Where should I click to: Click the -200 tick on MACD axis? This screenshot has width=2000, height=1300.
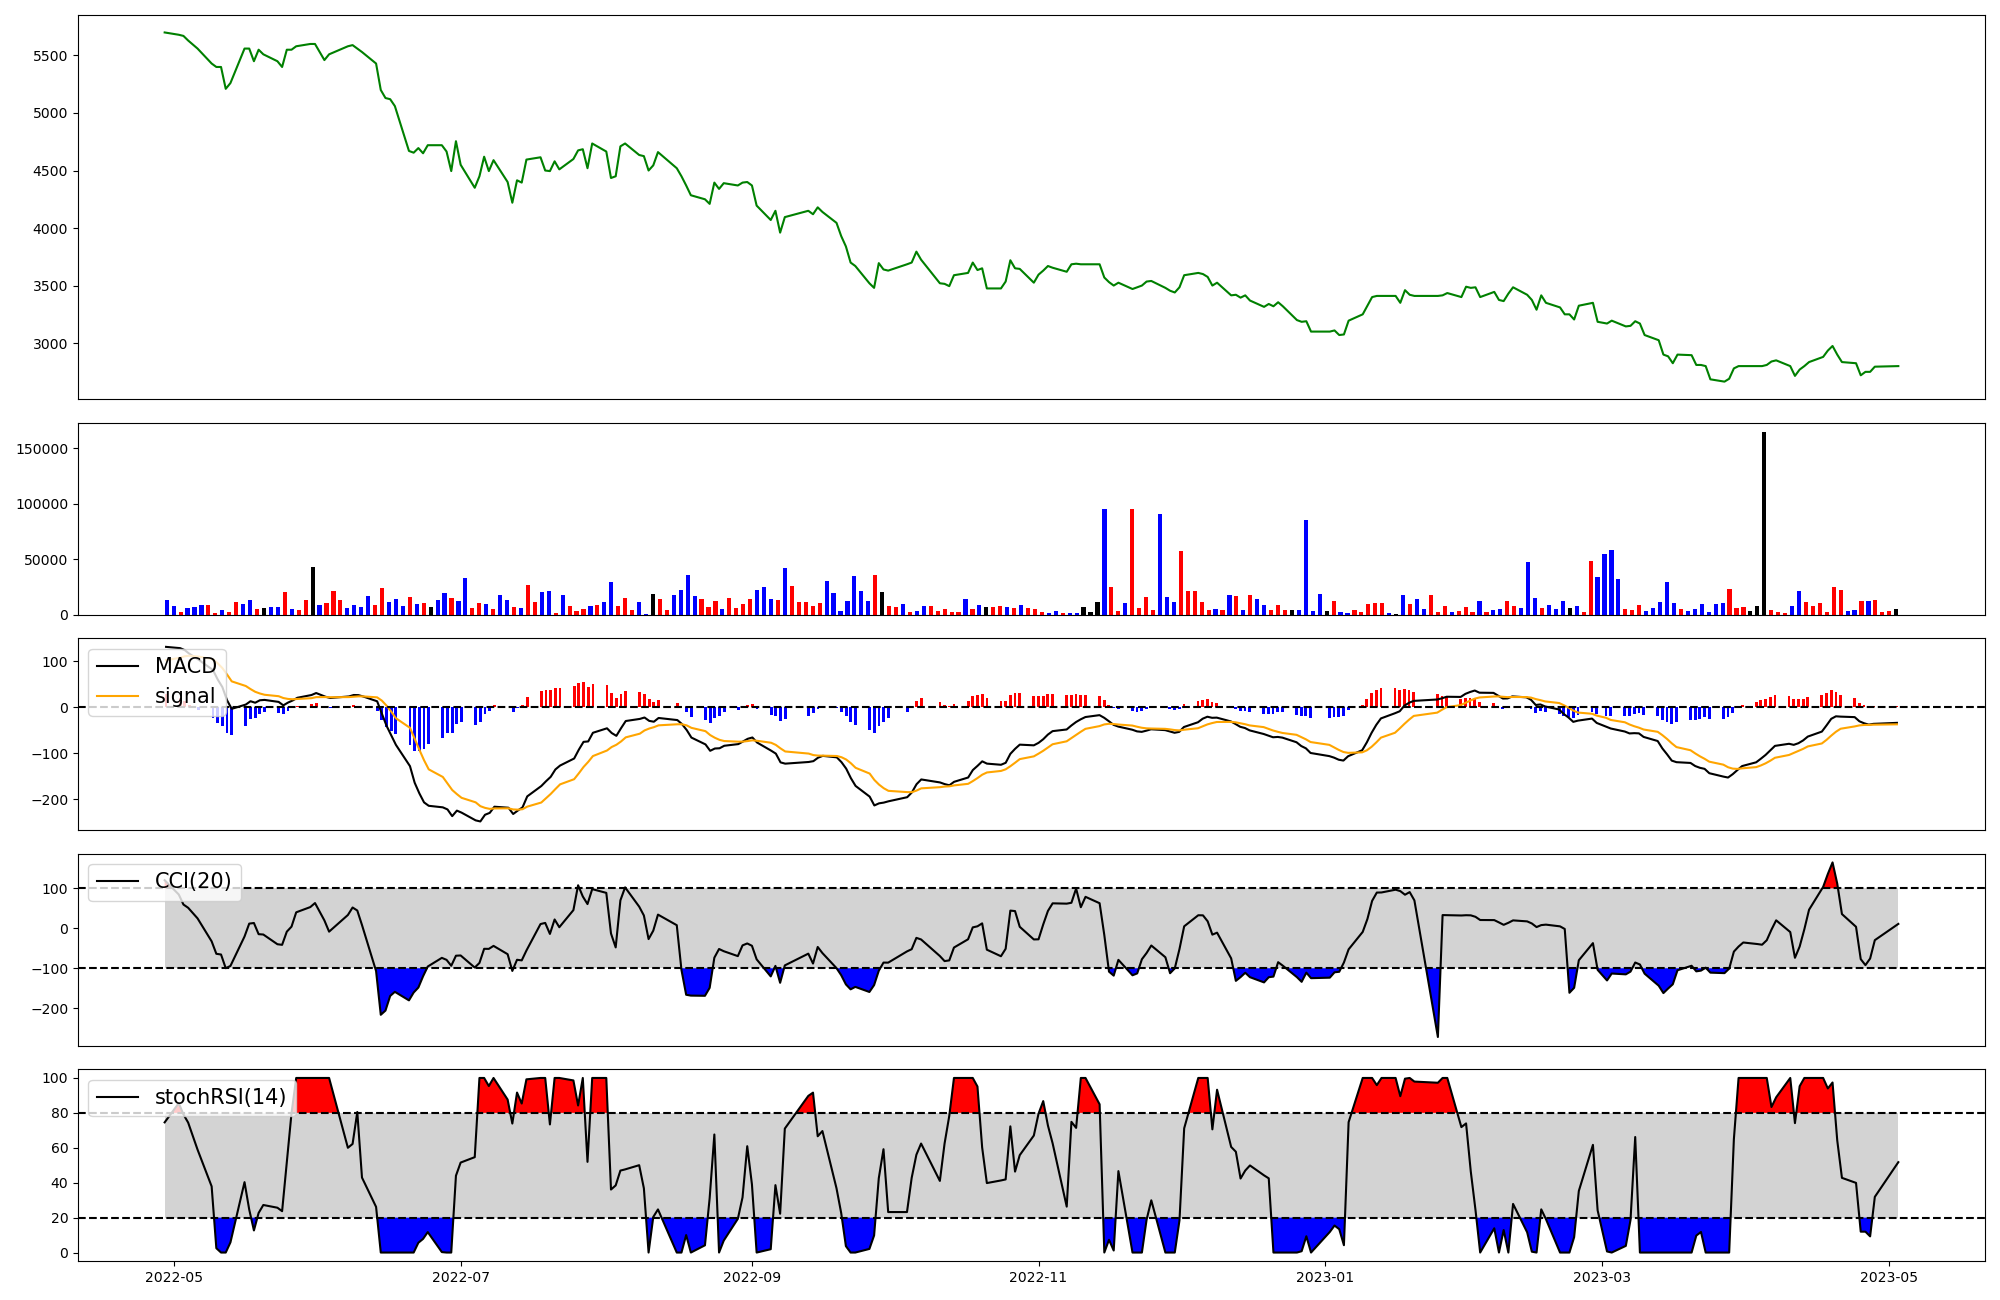[50, 800]
